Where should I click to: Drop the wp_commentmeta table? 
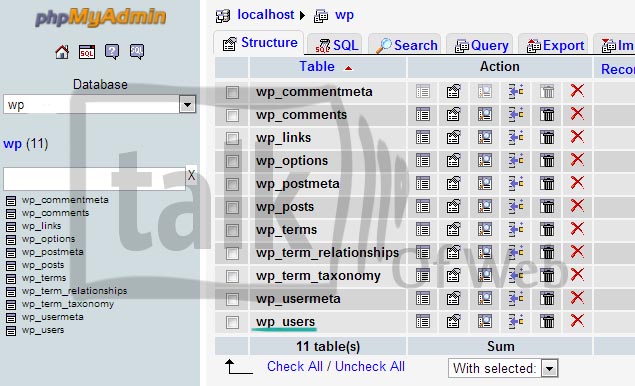coord(577,91)
